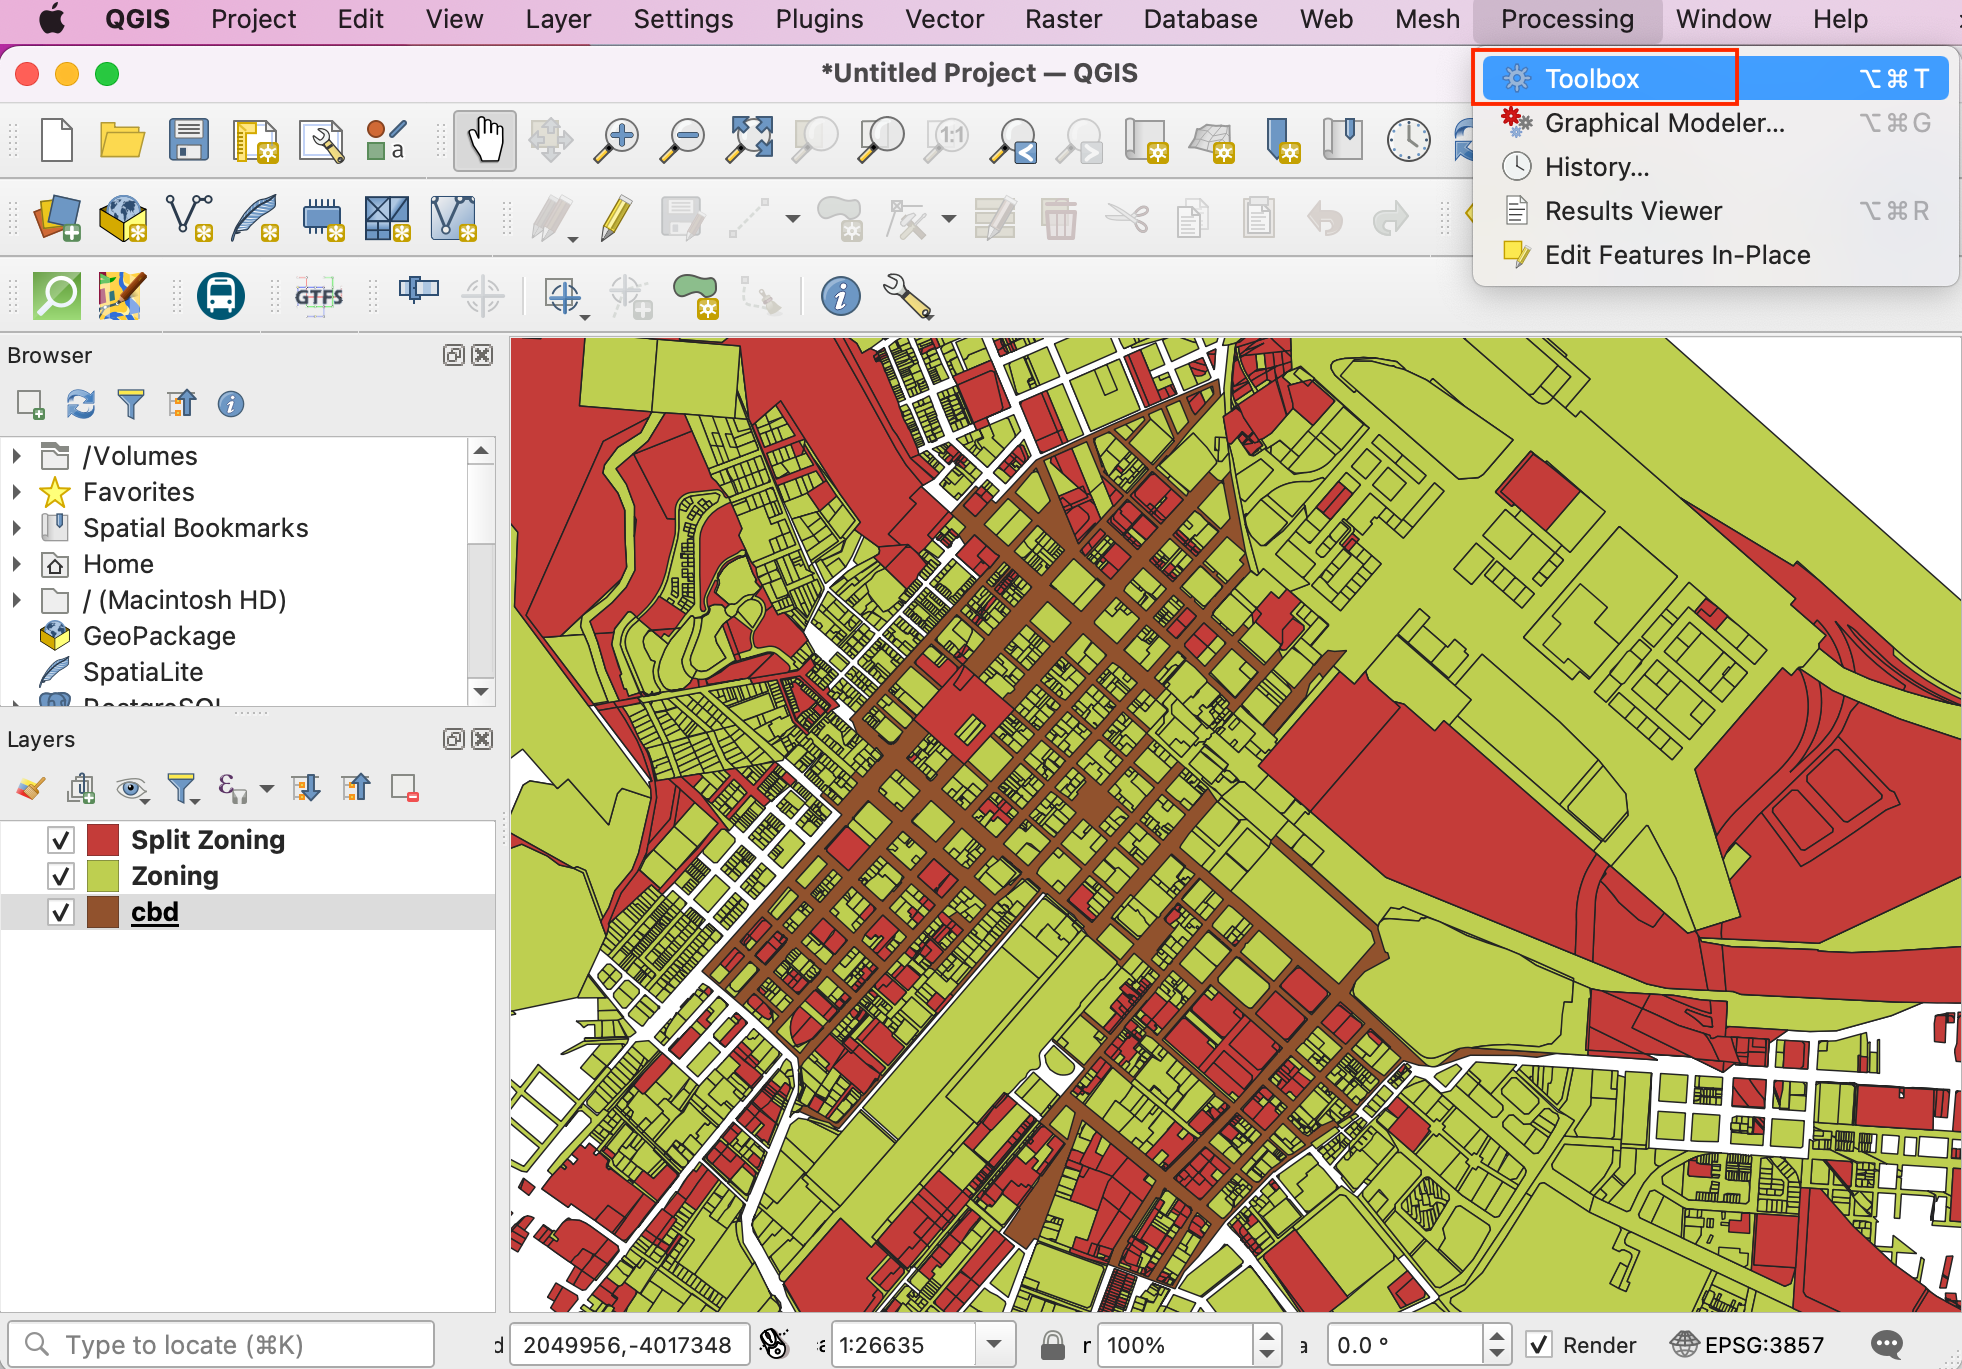Click the Zoom Full extent icon

751,140
